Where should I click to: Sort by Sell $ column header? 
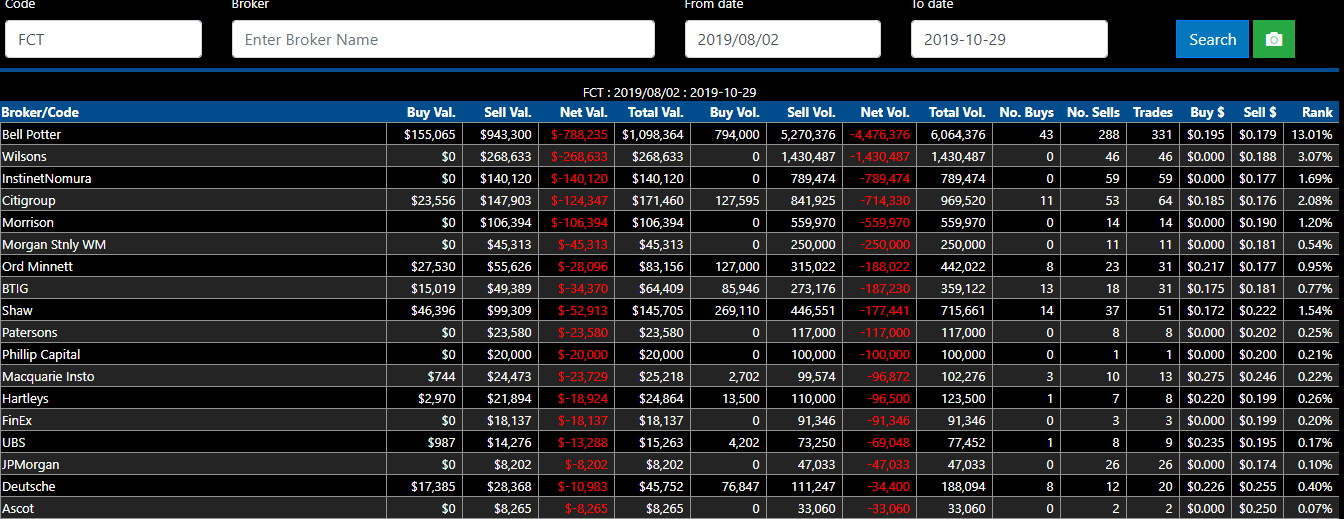pos(1260,112)
